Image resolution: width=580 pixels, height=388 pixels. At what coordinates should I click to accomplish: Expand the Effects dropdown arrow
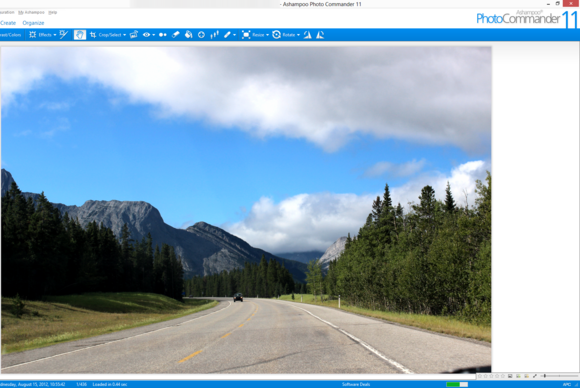click(55, 35)
